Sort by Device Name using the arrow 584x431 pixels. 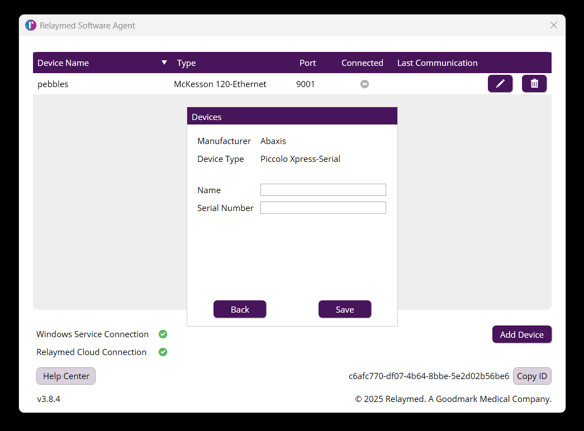tap(164, 63)
